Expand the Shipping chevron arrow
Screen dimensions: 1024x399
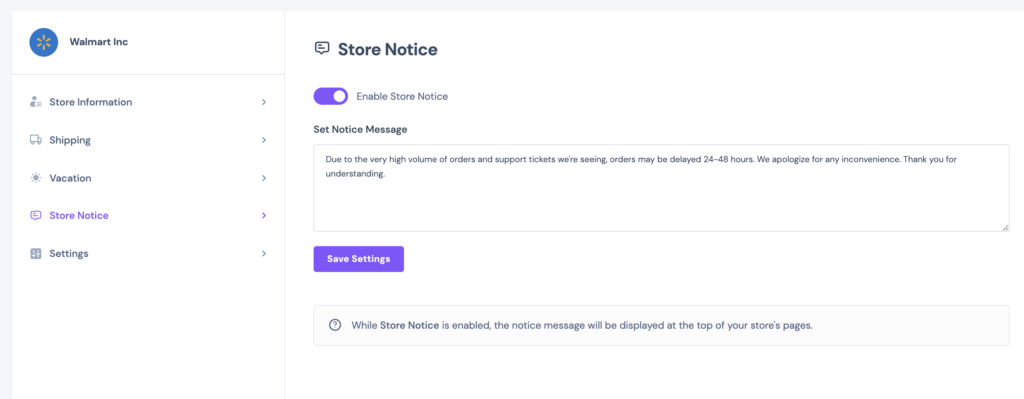(264, 140)
